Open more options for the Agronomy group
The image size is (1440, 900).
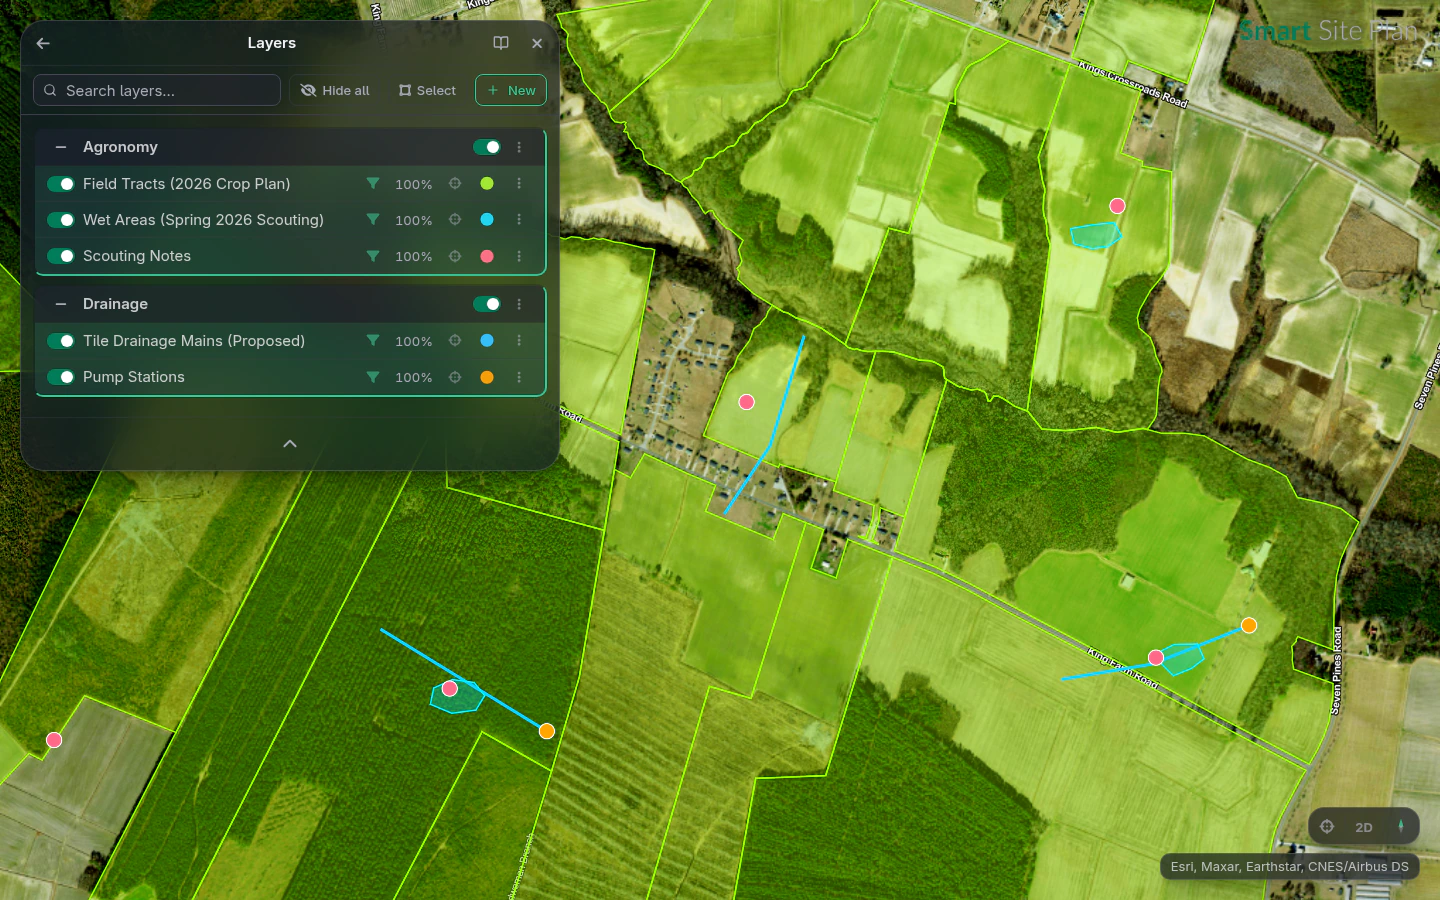coord(519,147)
